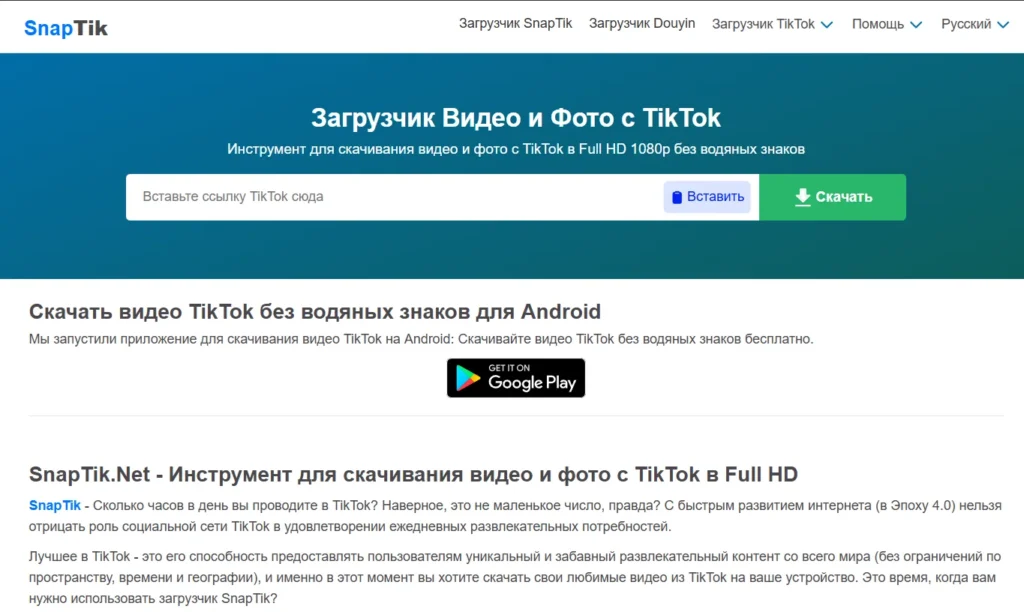Click the text starting Мы запустили приложение
The height and width of the screenshot is (612, 1024).
tap(421, 339)
